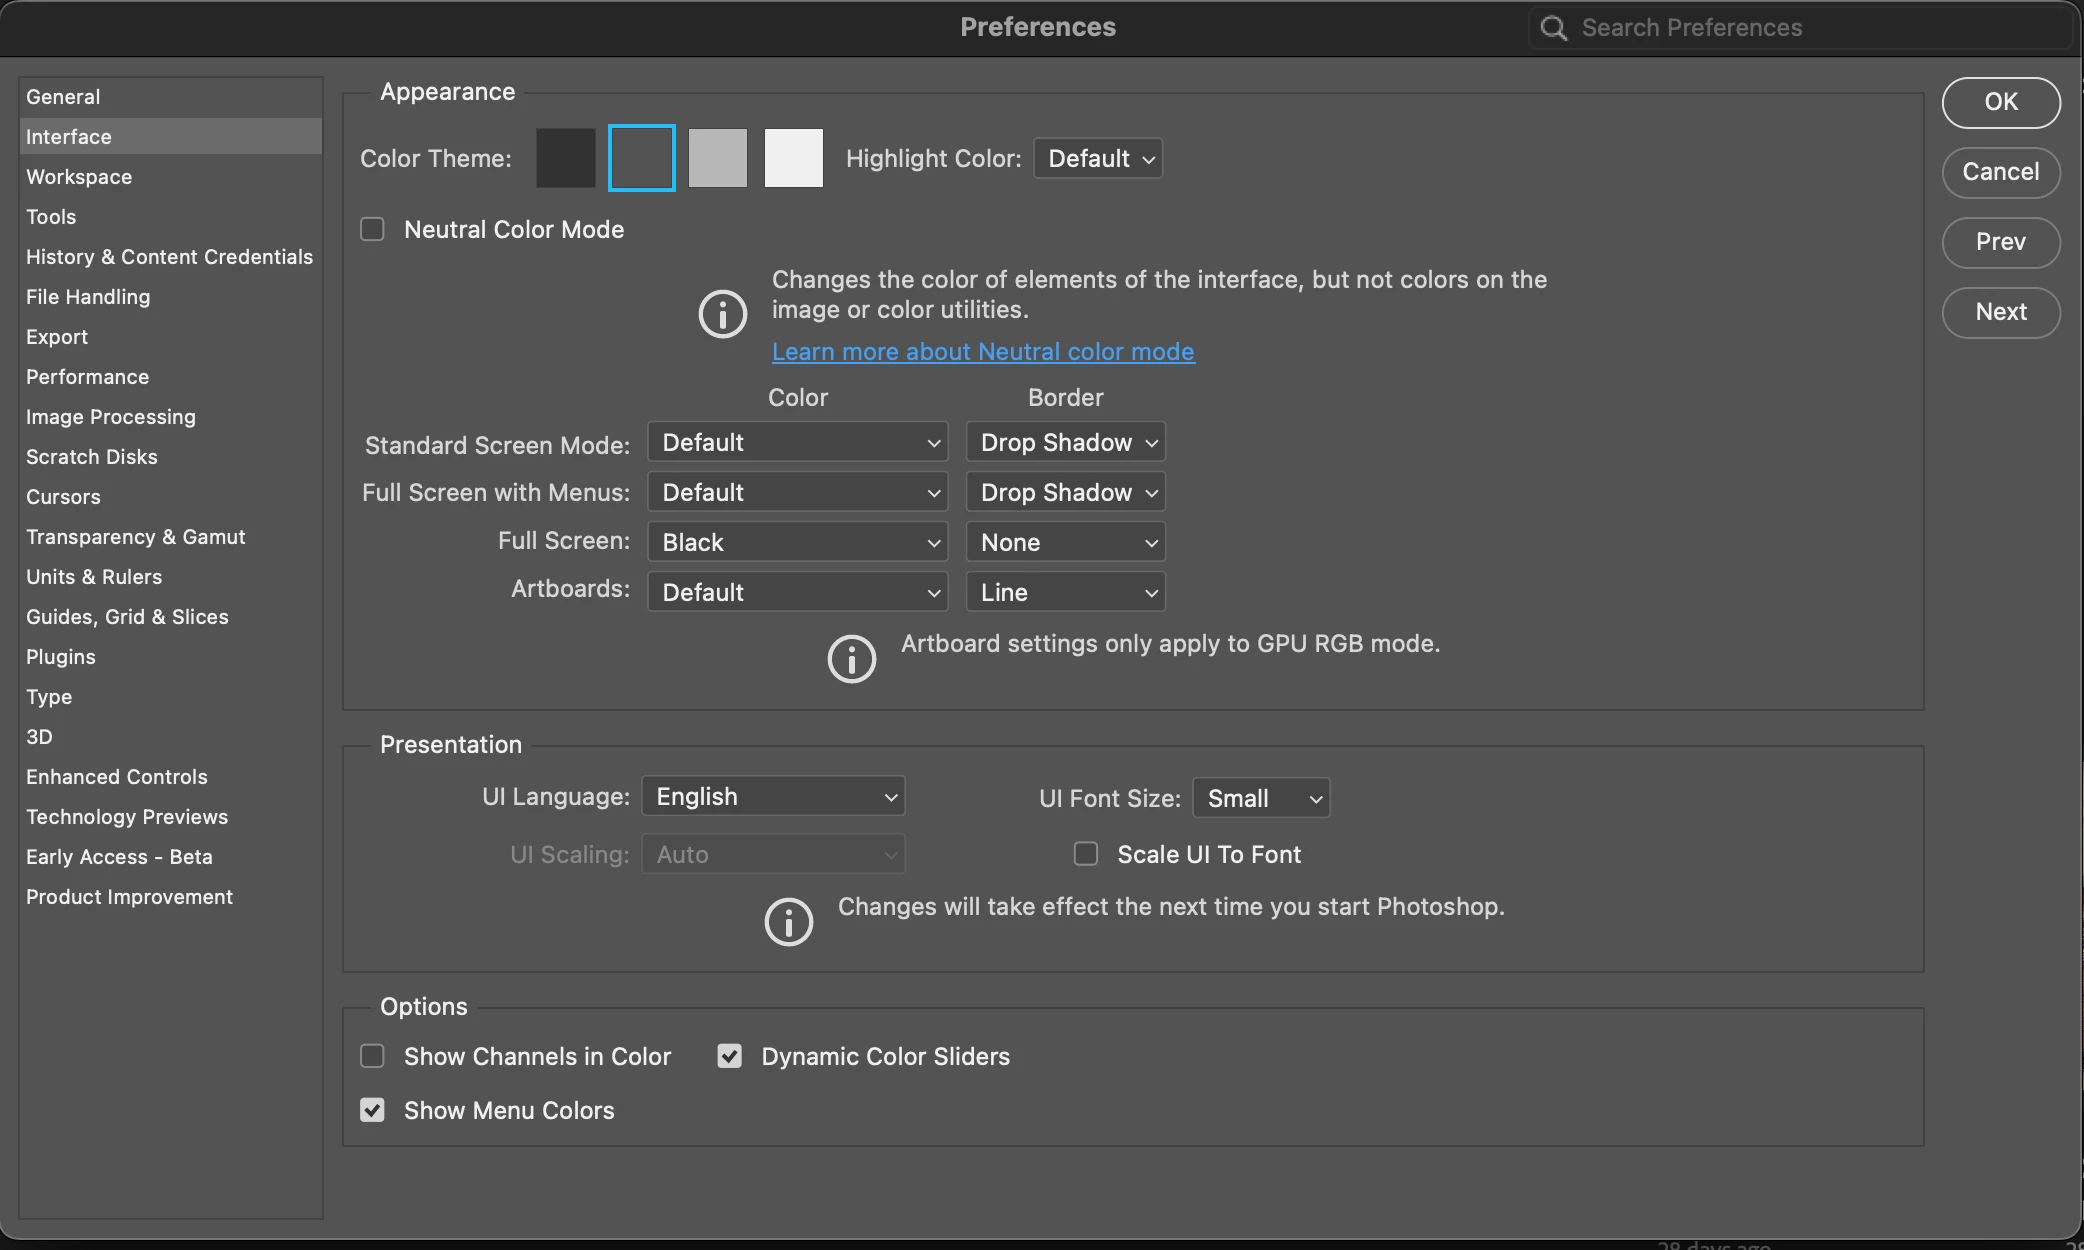This screenshot has width=2084, height=1250.
Task: Open the Highlight Color dropdown
Action: (x=1098, y=159)
